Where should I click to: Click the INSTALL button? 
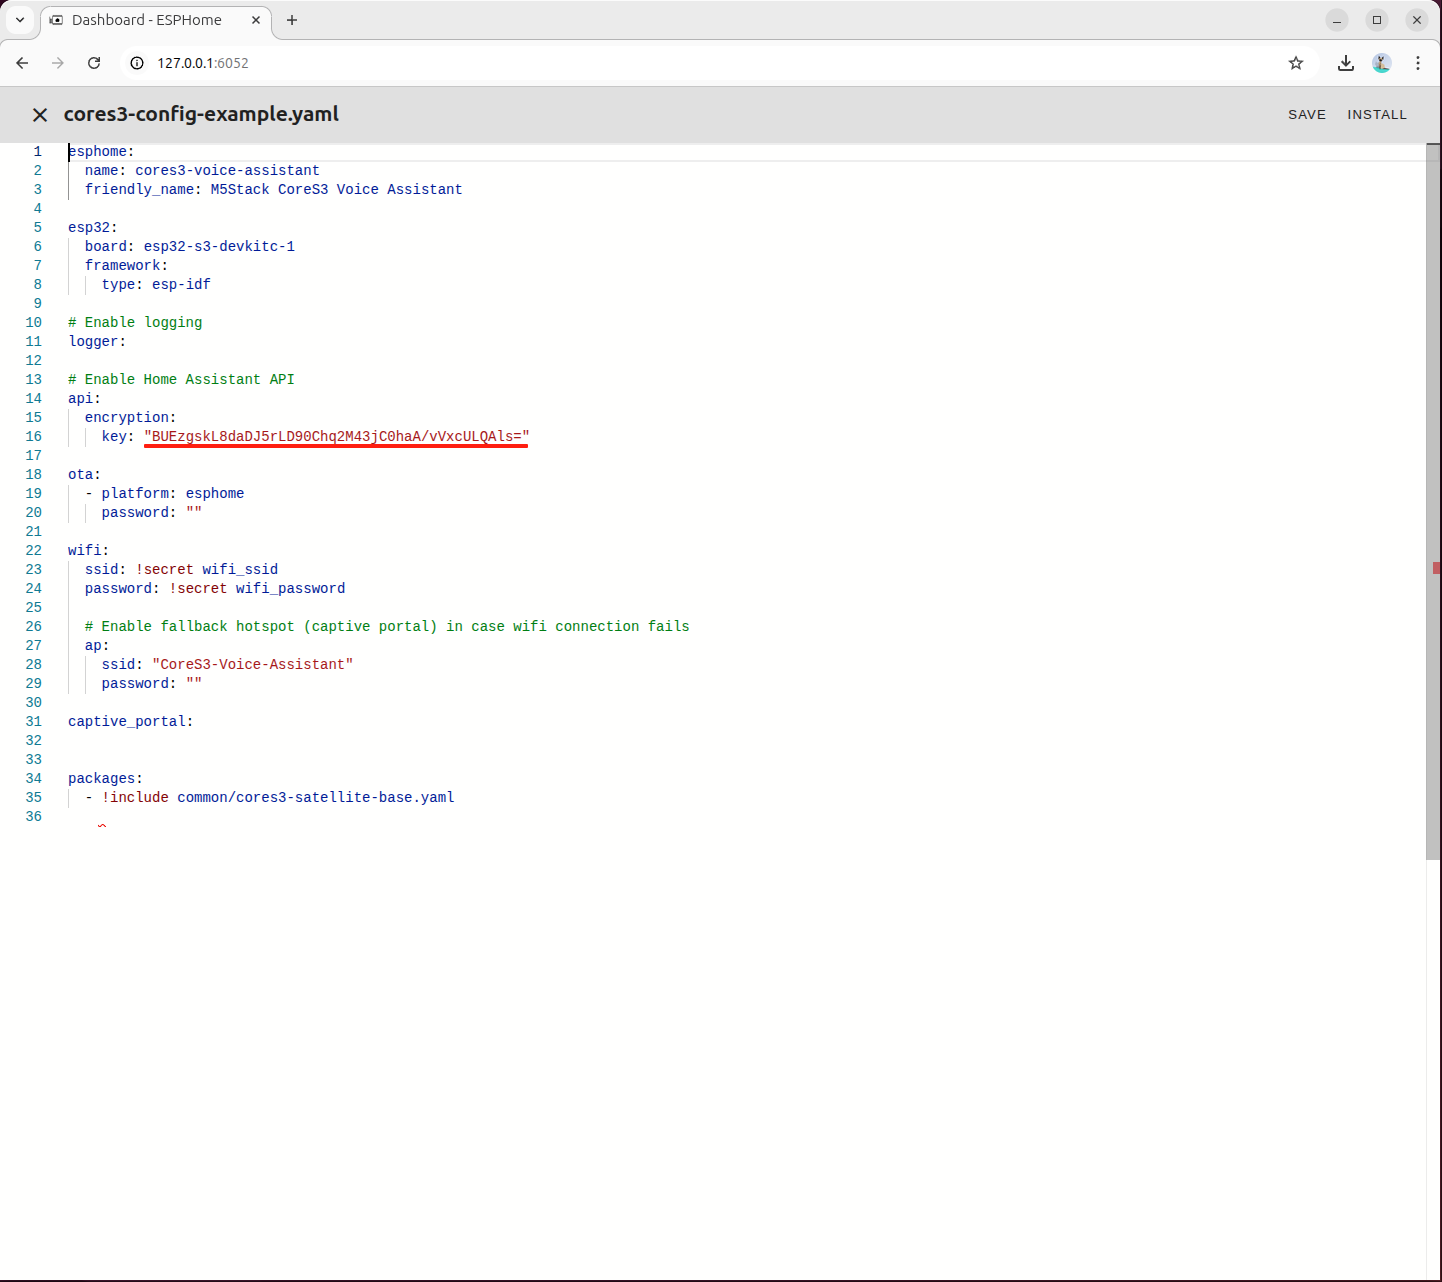pos(1376,115)
